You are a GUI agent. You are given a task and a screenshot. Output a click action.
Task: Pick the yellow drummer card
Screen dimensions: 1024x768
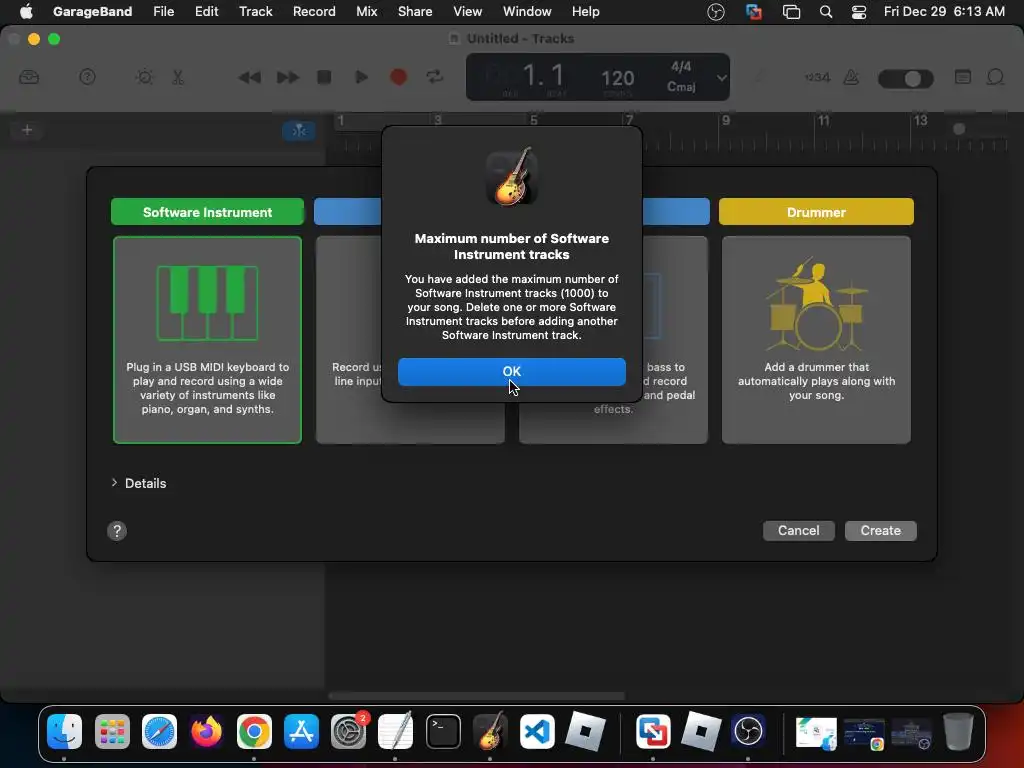click(x=816, y=340)
